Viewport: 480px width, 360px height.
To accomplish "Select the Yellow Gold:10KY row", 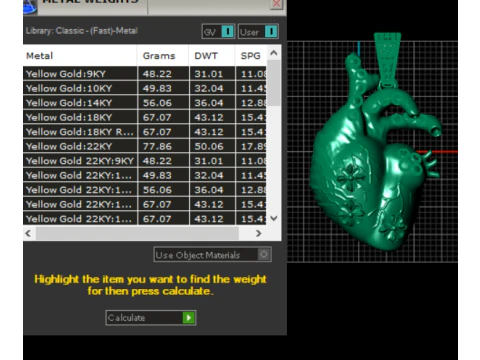I will pyautogui.click(x=145, y=88).
